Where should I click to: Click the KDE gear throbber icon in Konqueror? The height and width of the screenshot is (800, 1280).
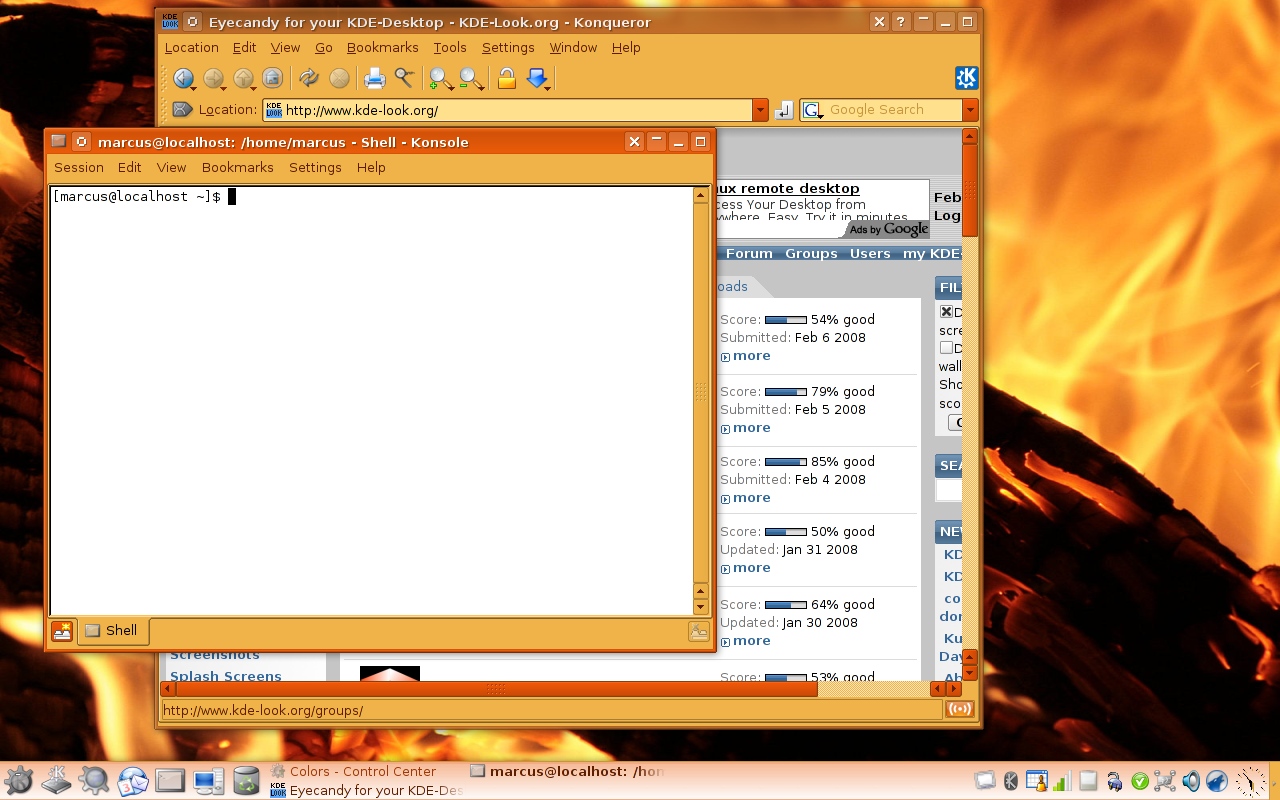coord(966,78)
